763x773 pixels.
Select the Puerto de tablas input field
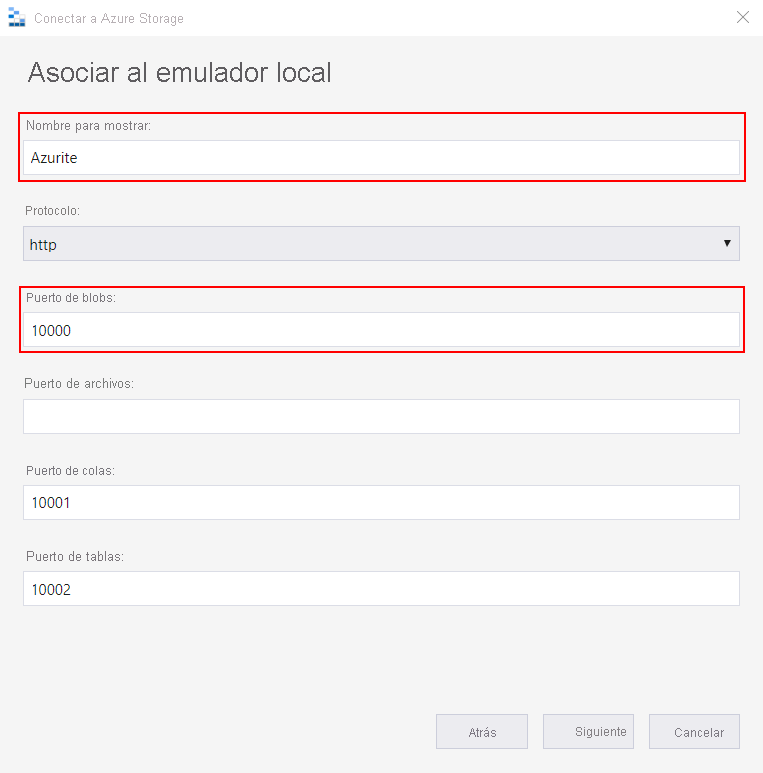[381, 589]
